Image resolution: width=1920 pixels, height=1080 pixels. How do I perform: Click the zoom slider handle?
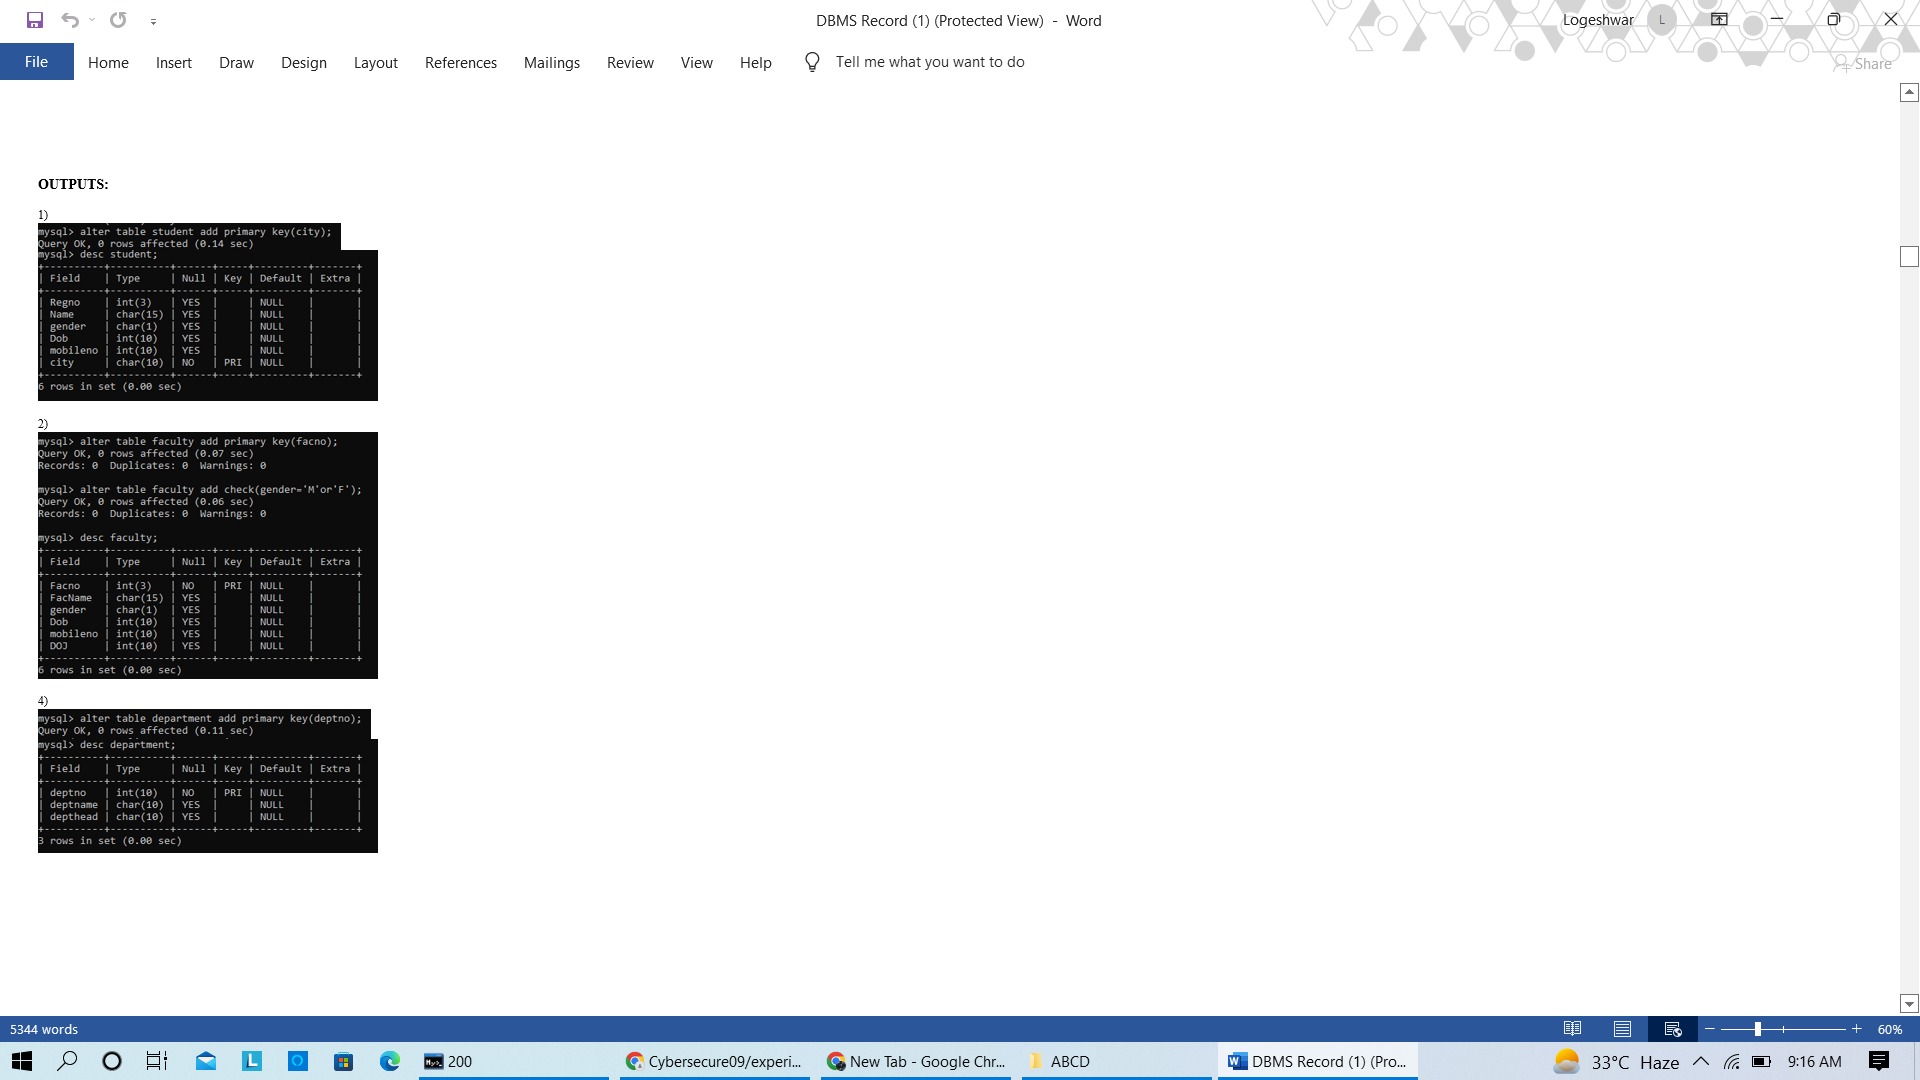tap(1757, 1029)
